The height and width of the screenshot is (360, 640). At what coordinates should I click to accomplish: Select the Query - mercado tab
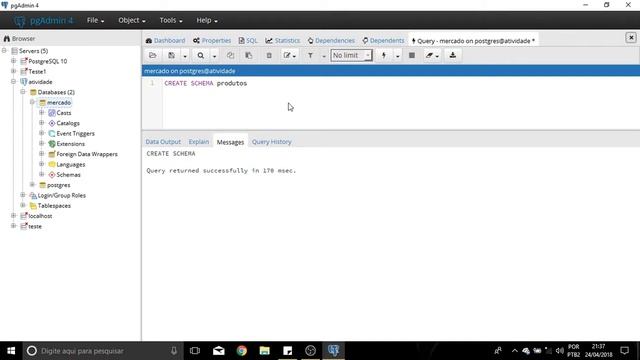coord(473,41)
